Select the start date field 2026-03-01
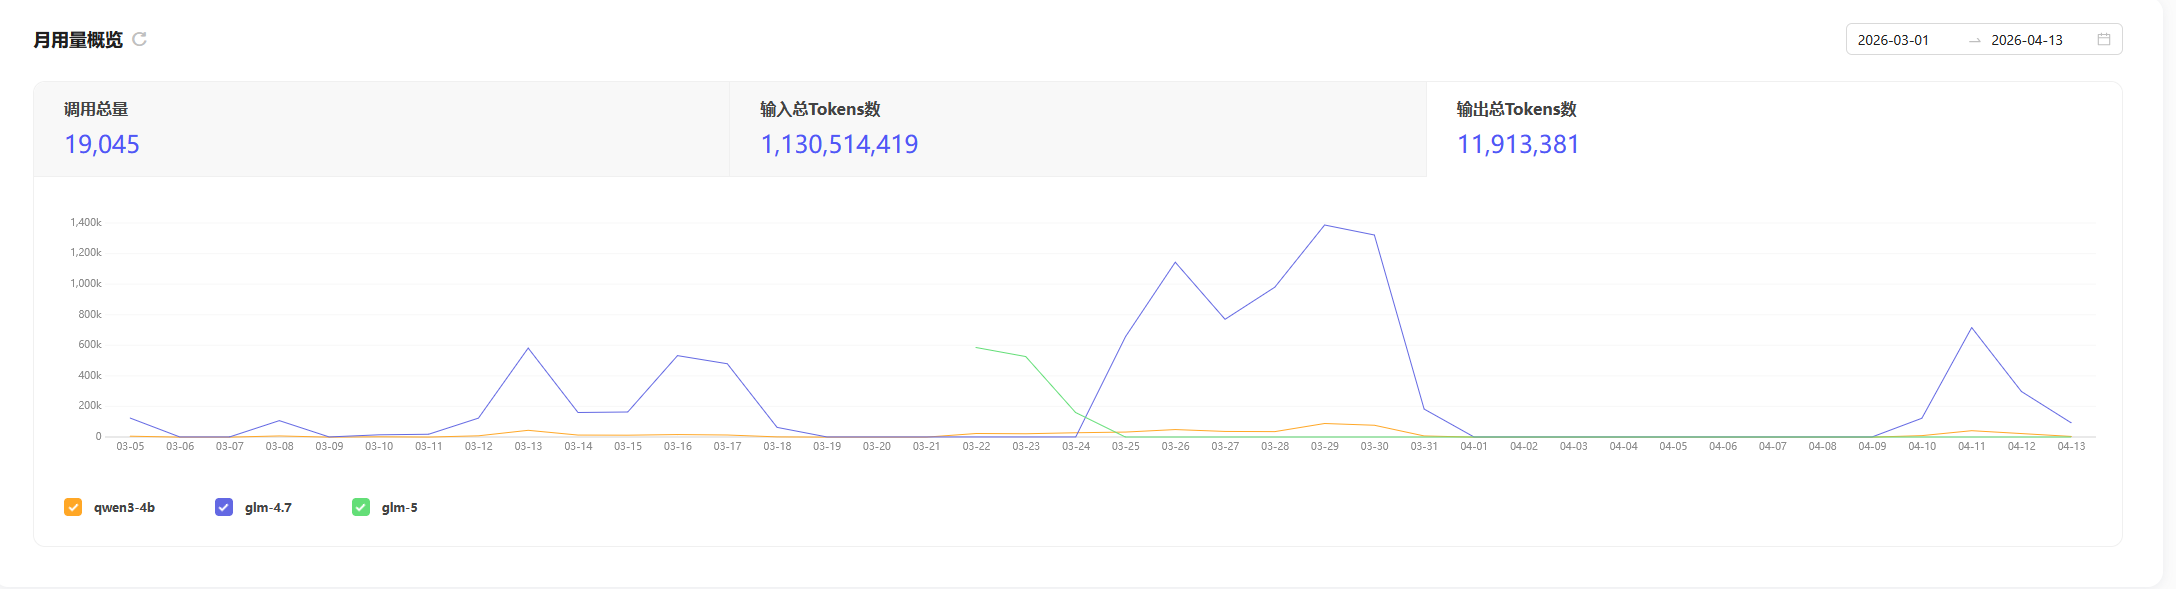Viewport: 2176px width, 589px height. (x=1893, y=40)
